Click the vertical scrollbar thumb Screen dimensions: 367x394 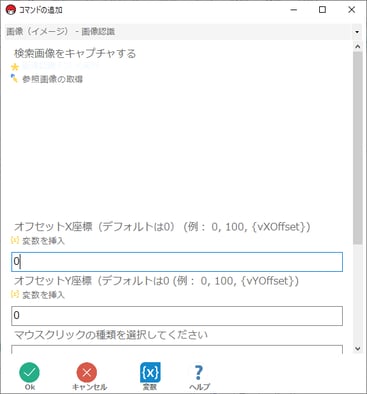[x=358, y=148]
